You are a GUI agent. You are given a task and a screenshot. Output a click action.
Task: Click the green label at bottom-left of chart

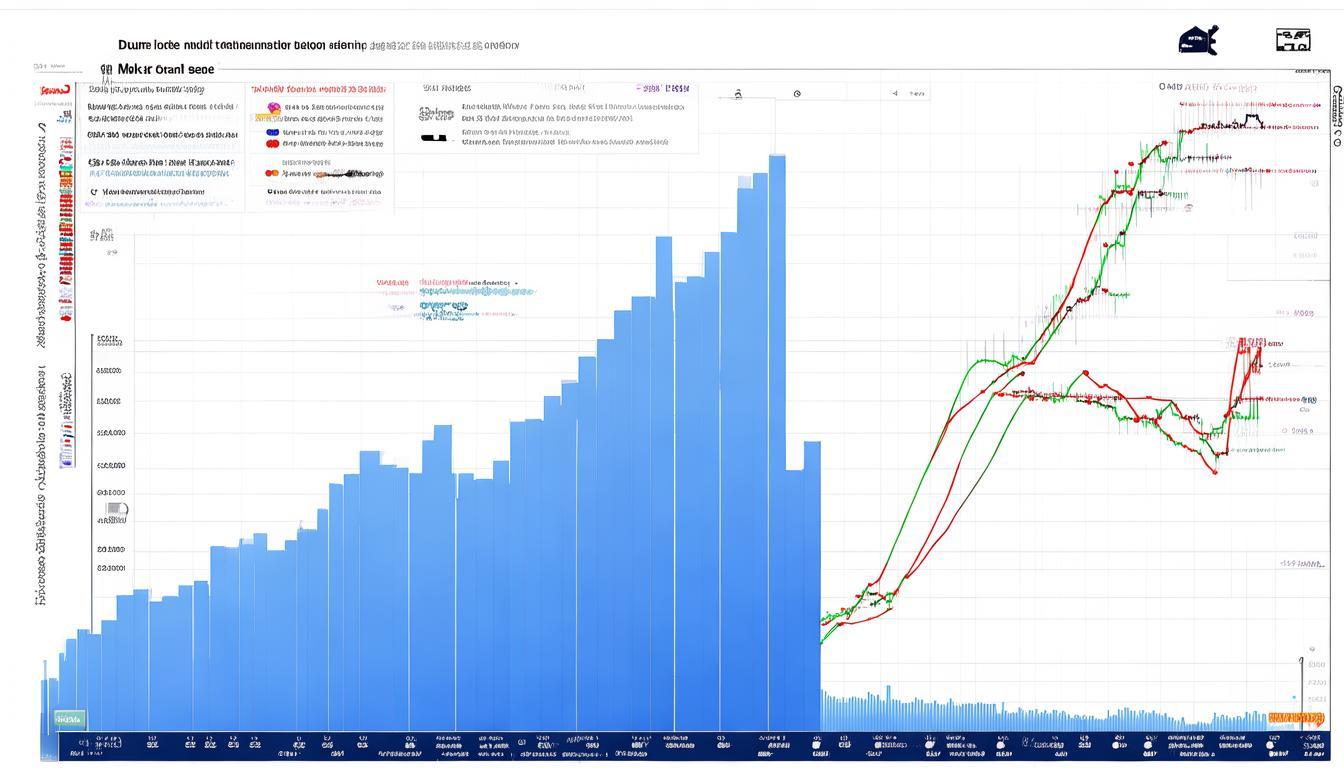[70, 718]
